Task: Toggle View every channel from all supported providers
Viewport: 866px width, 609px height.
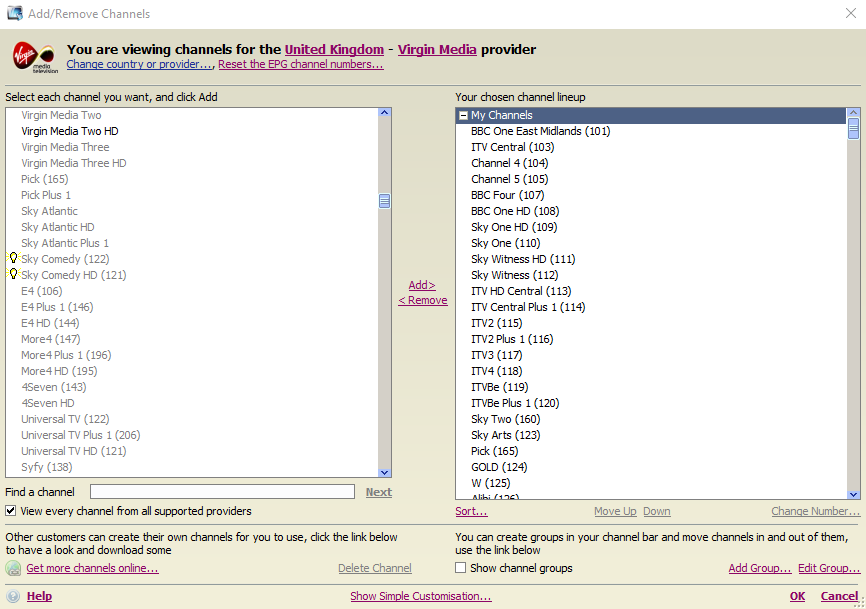Action: (x=10, y=511)
